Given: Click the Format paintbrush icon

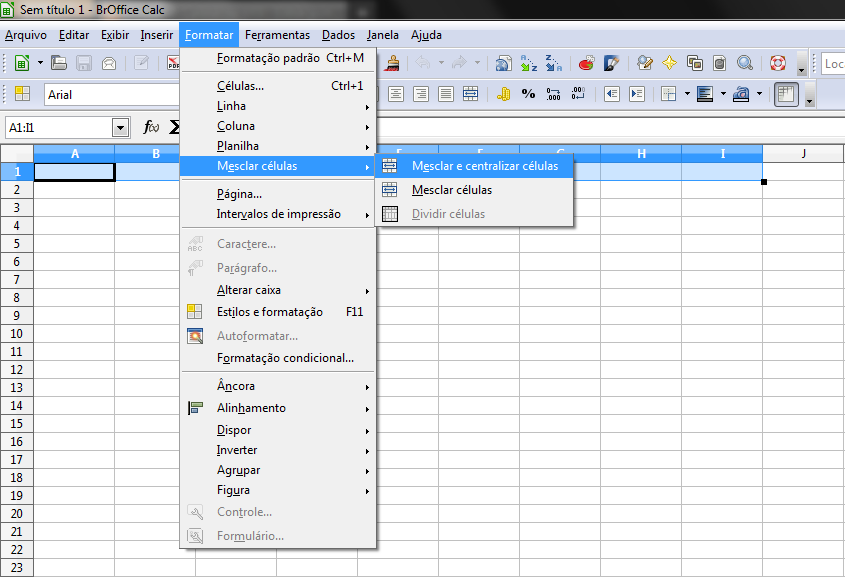Looking at the screenshot, I should [393, 63].
